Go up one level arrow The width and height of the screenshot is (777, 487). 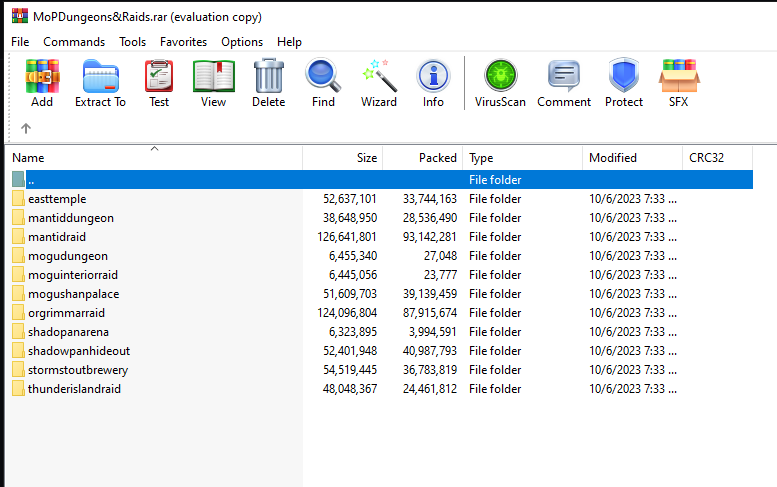point(26,128)
